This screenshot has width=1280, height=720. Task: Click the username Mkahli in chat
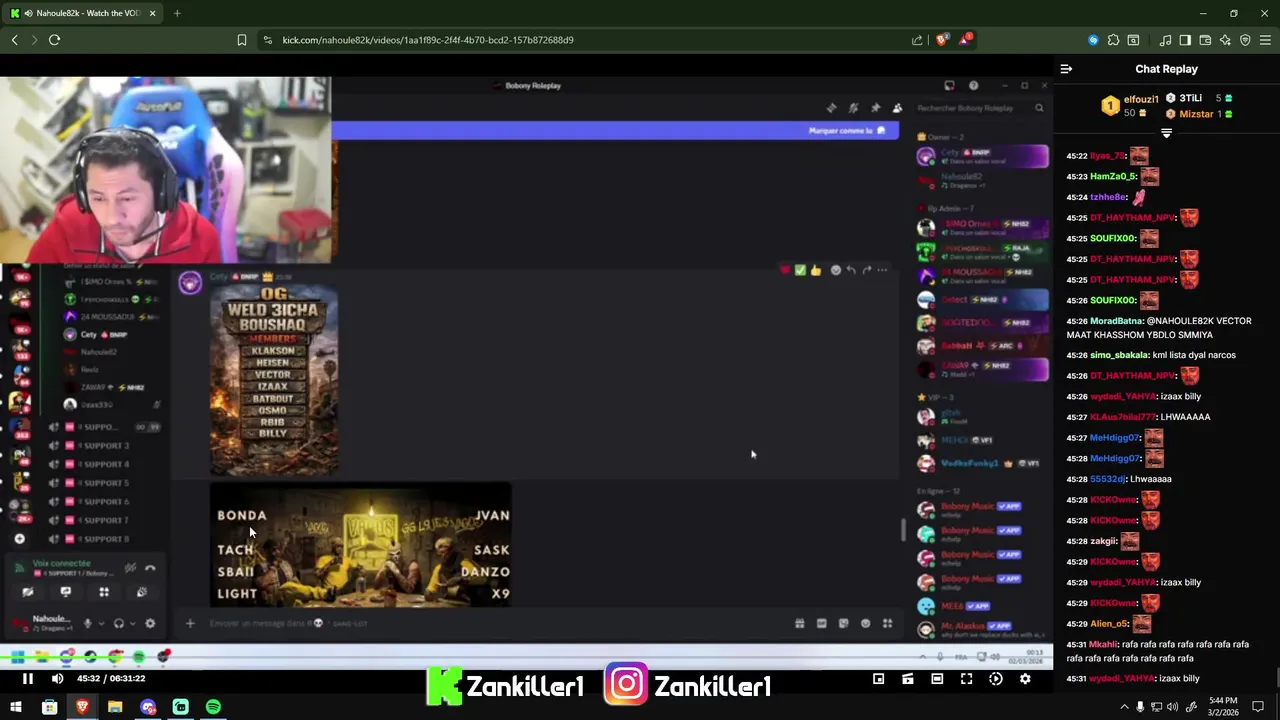pyautogui.click(x=1104, y=645)
